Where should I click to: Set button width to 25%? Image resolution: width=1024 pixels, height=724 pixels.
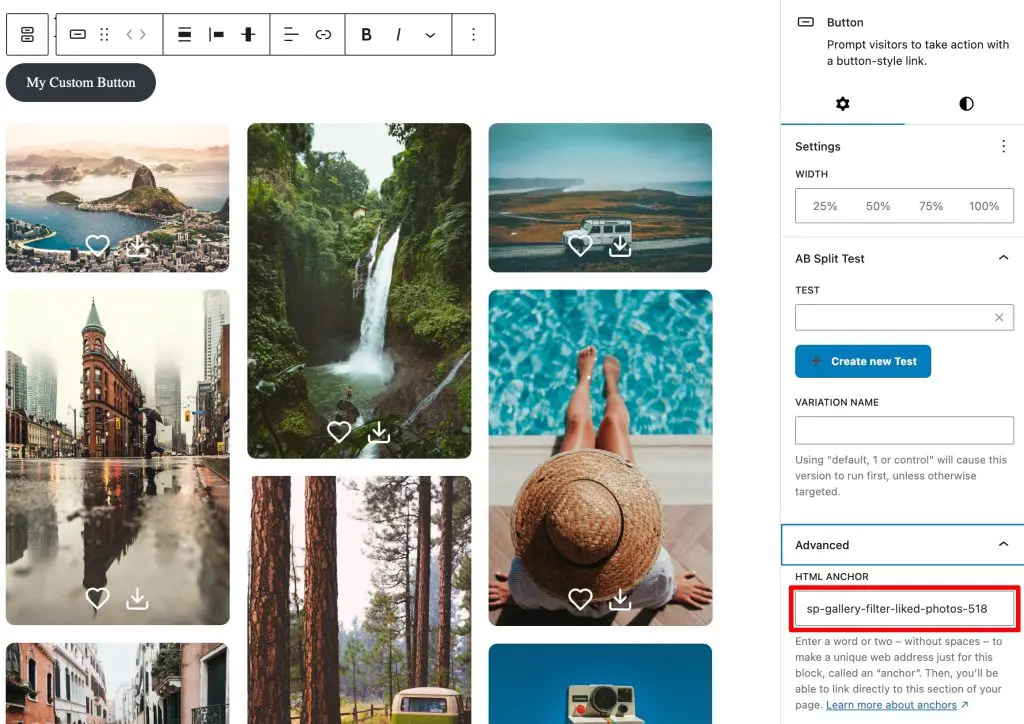[825, 206]
